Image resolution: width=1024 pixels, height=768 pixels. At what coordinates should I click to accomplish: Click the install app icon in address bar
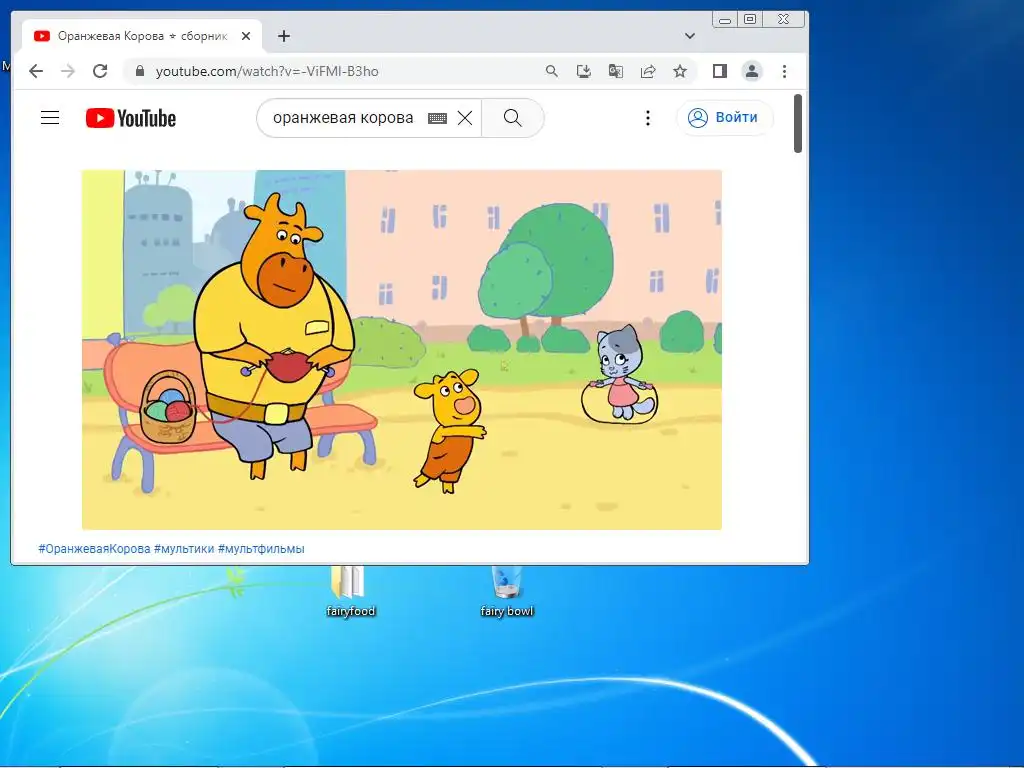[x=584, y=71]
